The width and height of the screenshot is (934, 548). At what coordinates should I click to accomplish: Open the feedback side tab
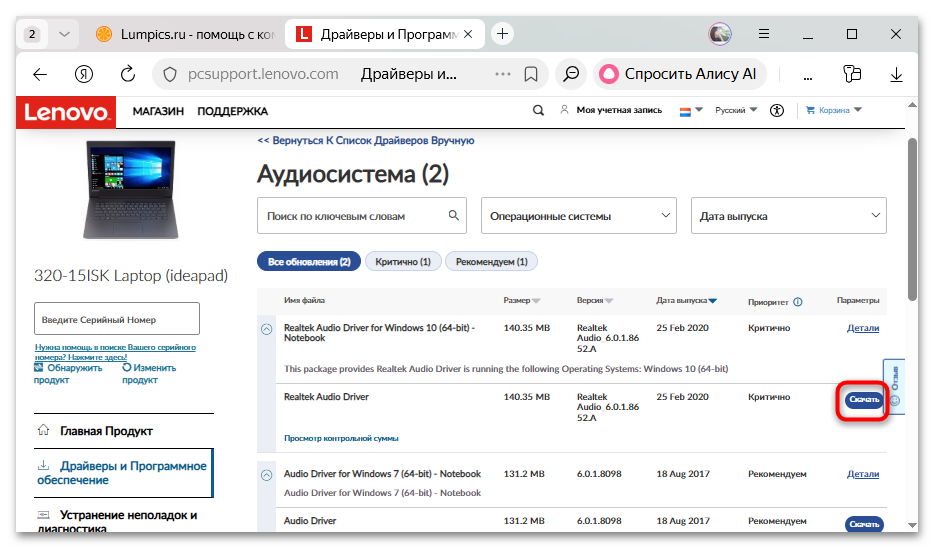click(894, 387)
